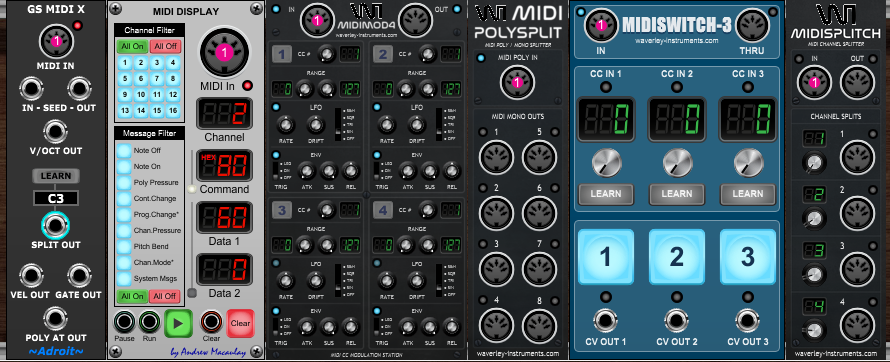
Task: Toggle the System Msgs message filter
Action: pyautogui.click(x=124, y=279)
